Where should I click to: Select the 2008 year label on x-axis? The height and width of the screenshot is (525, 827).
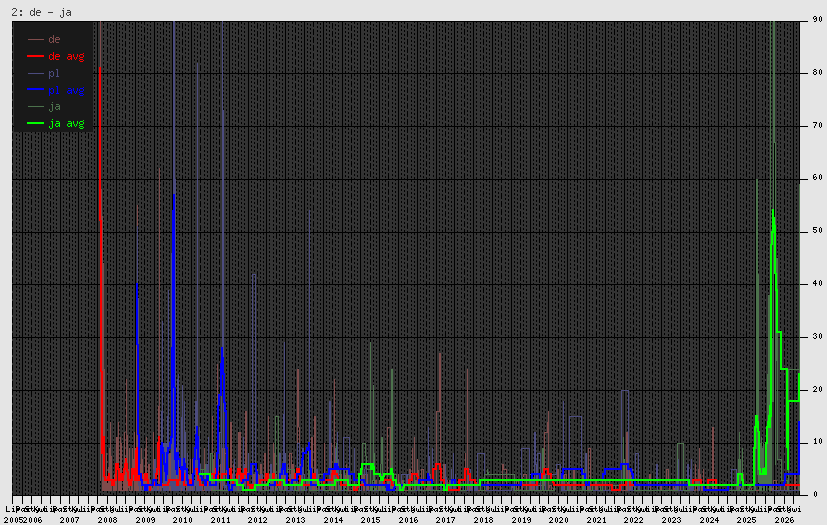108,520
